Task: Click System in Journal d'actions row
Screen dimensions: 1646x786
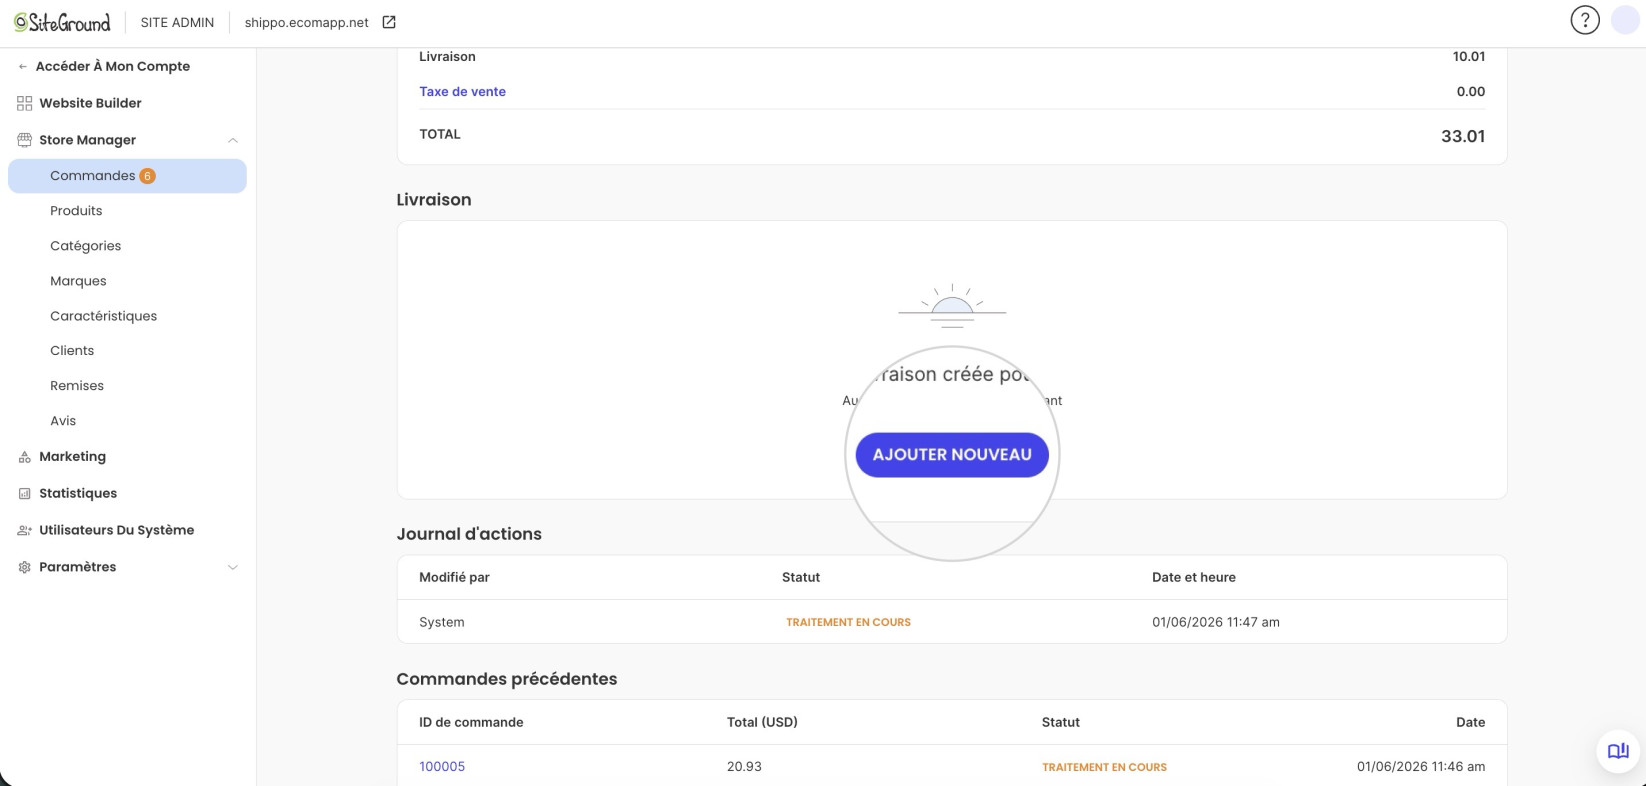Action: [442, 622]
